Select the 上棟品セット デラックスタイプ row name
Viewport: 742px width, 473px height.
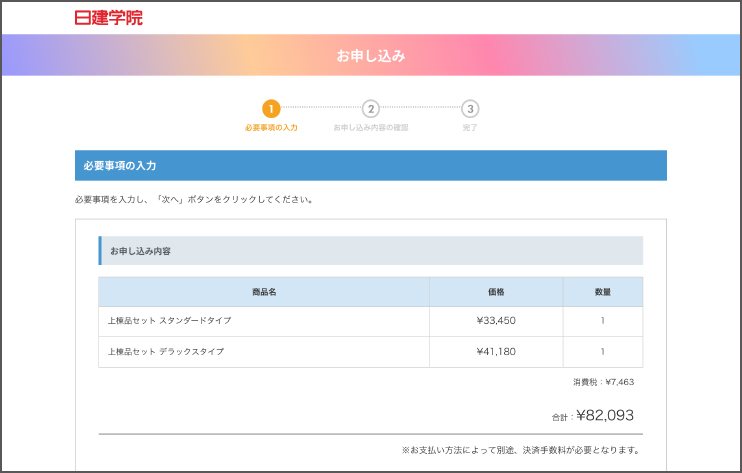pos(166,351)
